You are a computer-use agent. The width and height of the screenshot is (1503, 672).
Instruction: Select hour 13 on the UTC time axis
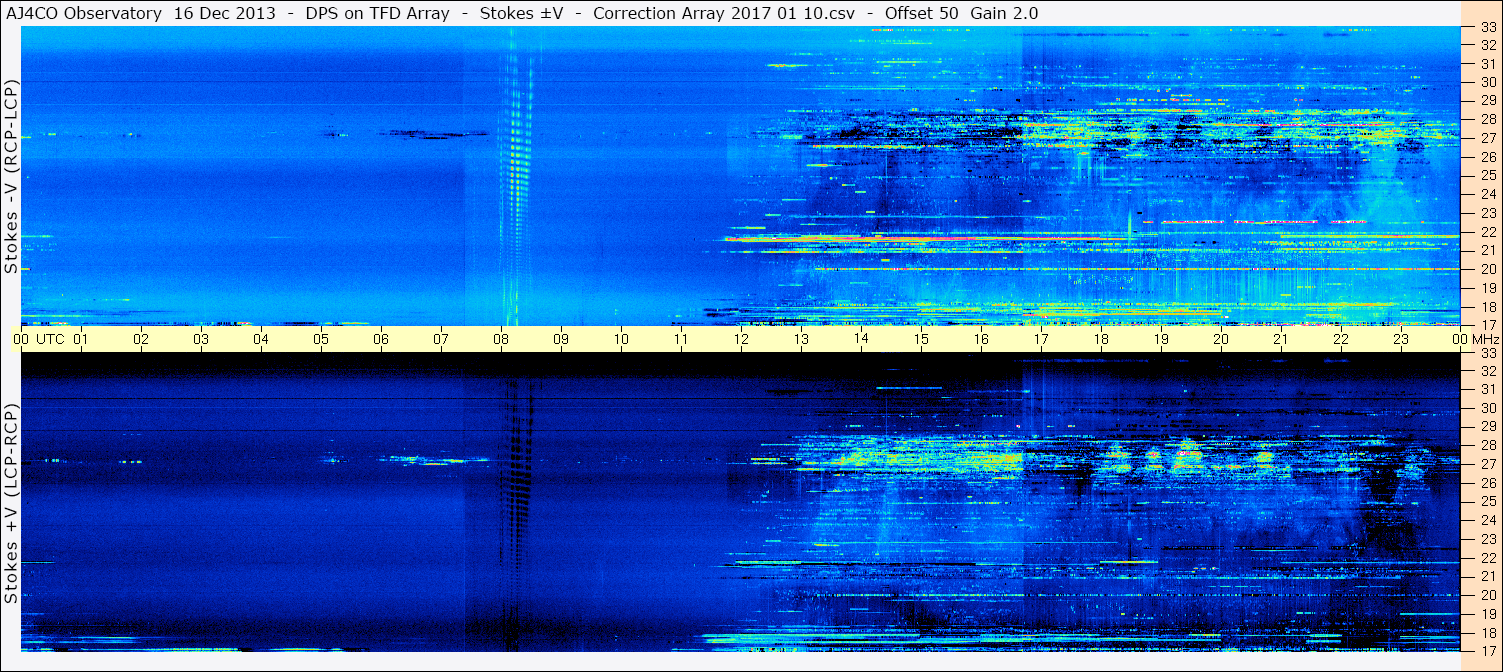tap(801, 339)
